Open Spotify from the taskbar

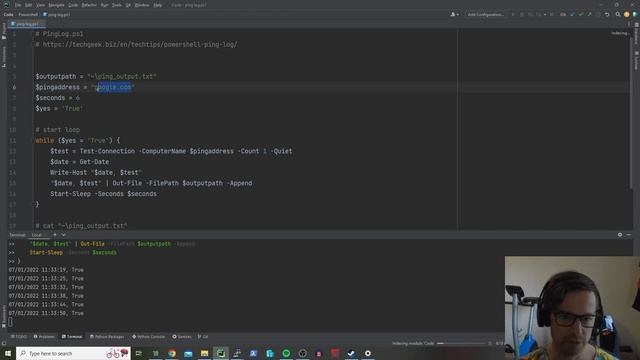[286, 353]
